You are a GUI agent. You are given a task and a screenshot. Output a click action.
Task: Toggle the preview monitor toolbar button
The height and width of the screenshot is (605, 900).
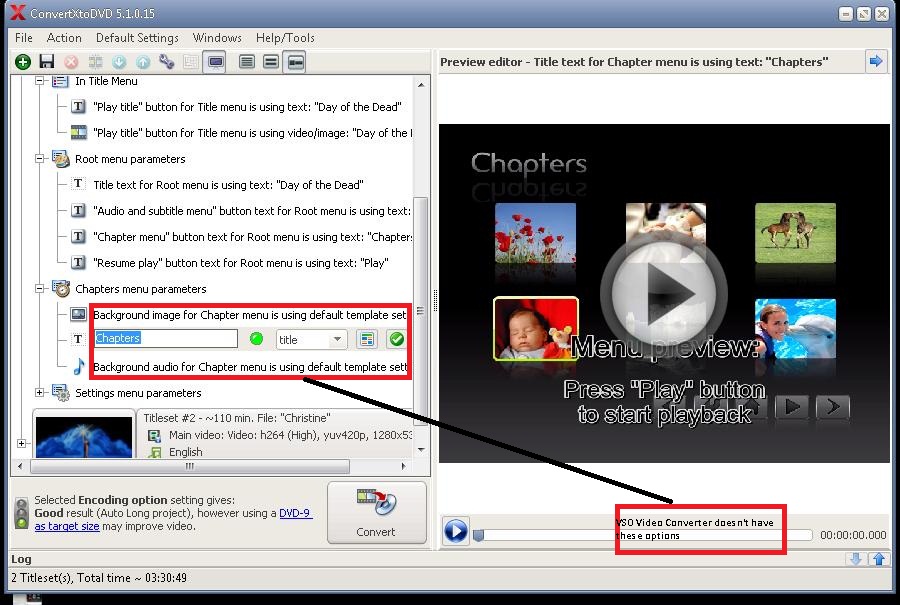pos(215,61)
